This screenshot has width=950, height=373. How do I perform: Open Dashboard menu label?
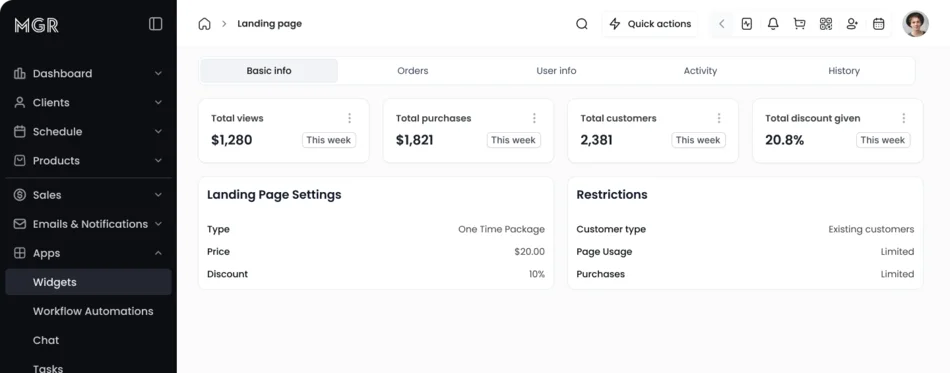click(62, 73)
